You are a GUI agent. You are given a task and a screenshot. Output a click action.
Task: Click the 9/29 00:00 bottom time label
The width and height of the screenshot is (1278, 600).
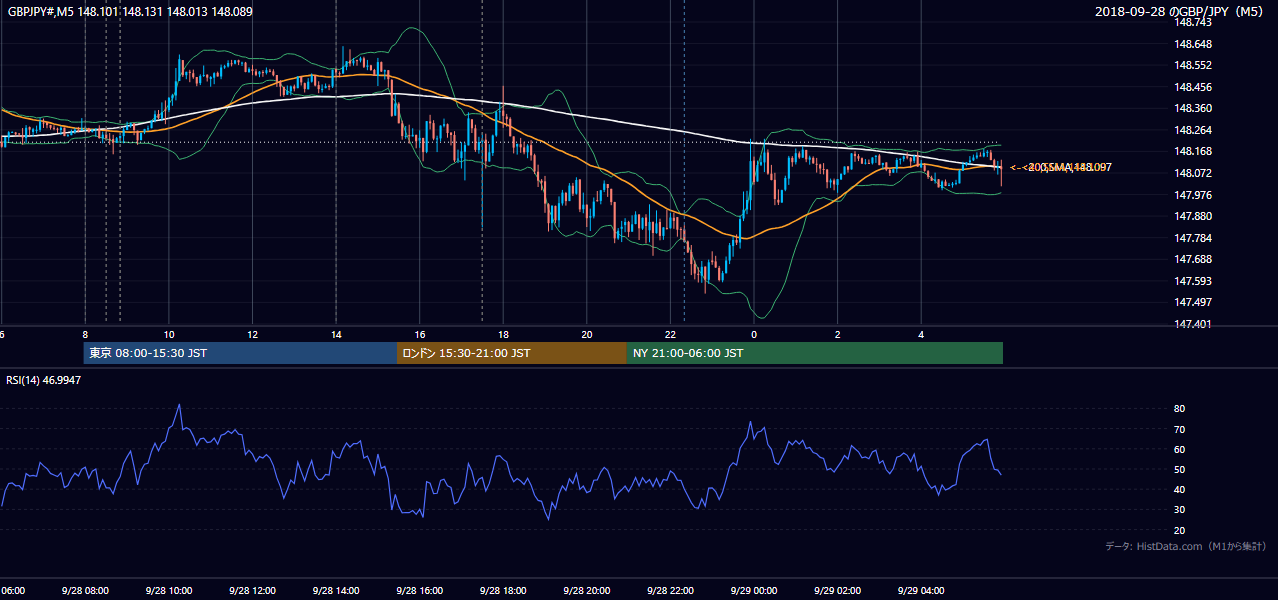tap(753, 591)
